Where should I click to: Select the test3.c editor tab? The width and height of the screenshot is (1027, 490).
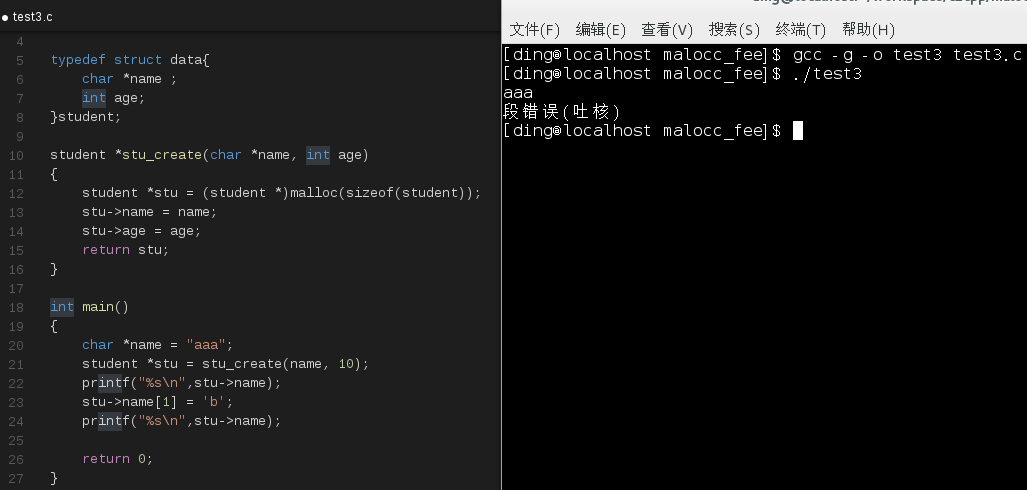(28, 17)
